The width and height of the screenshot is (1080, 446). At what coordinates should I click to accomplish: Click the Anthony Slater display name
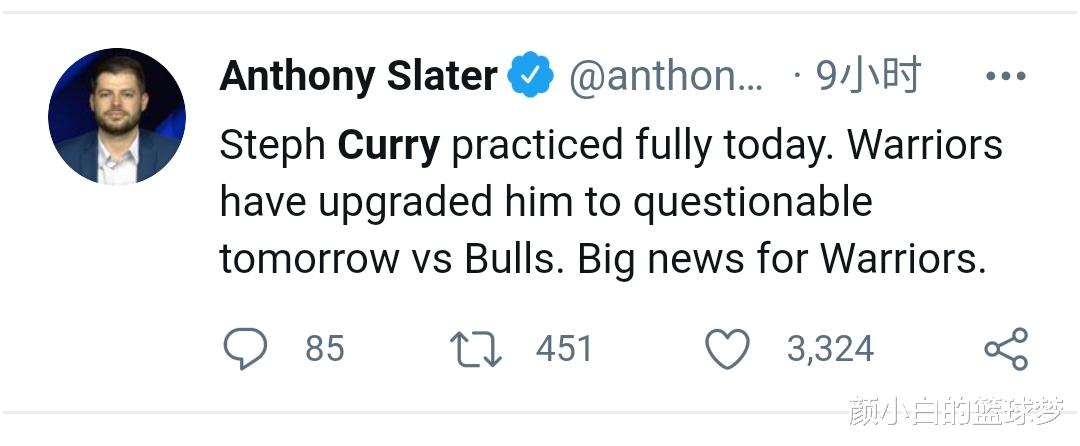pyautogui.click(x=358, y=76)
